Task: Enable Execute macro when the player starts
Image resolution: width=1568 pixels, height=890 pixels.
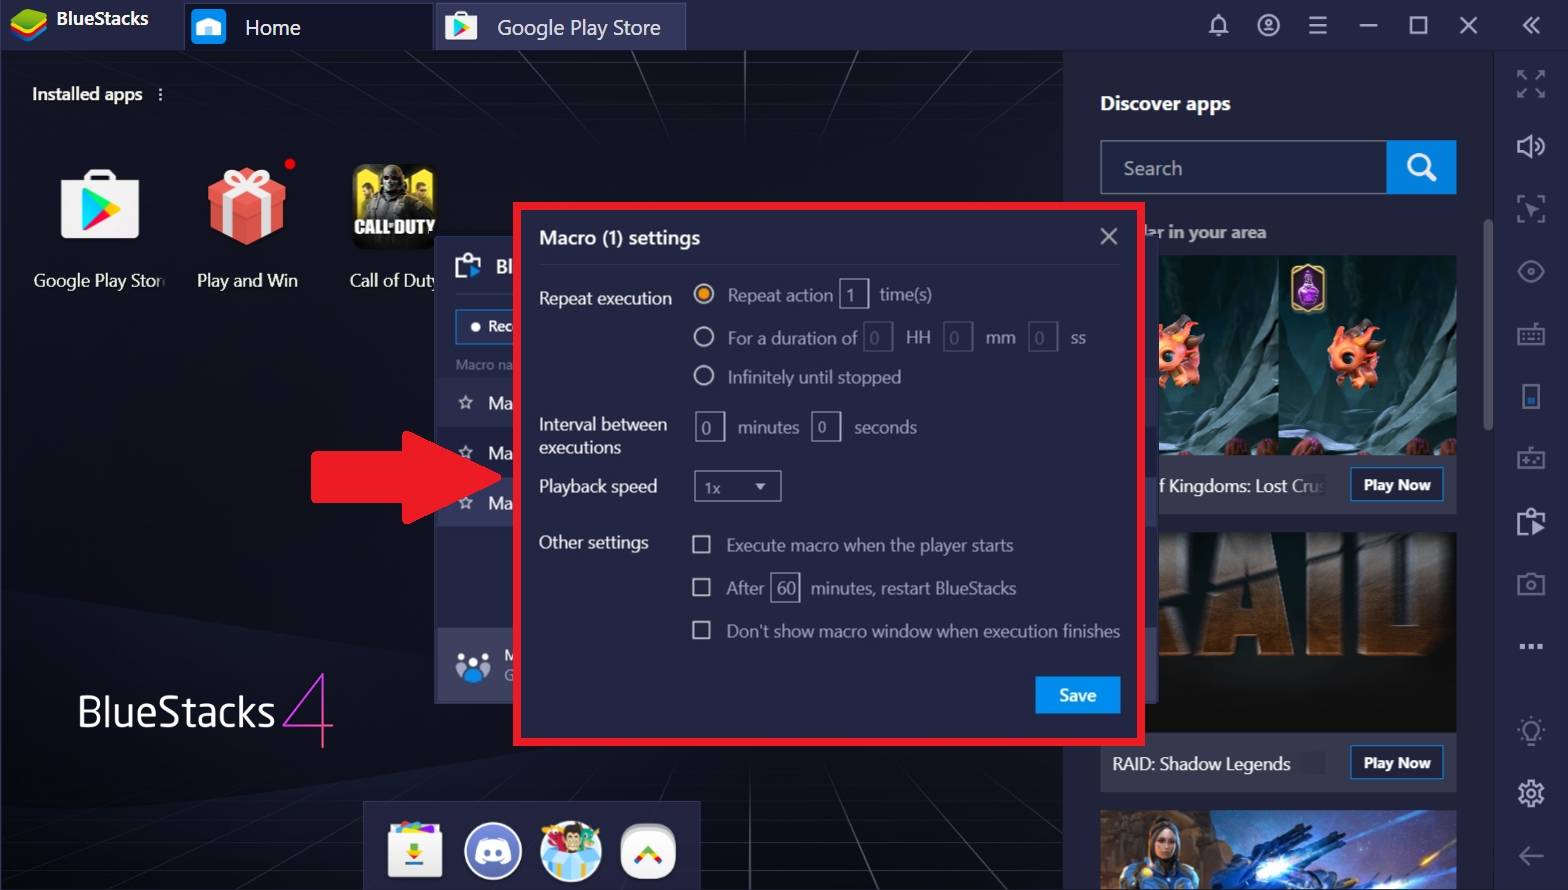Action: click(702, 544)
